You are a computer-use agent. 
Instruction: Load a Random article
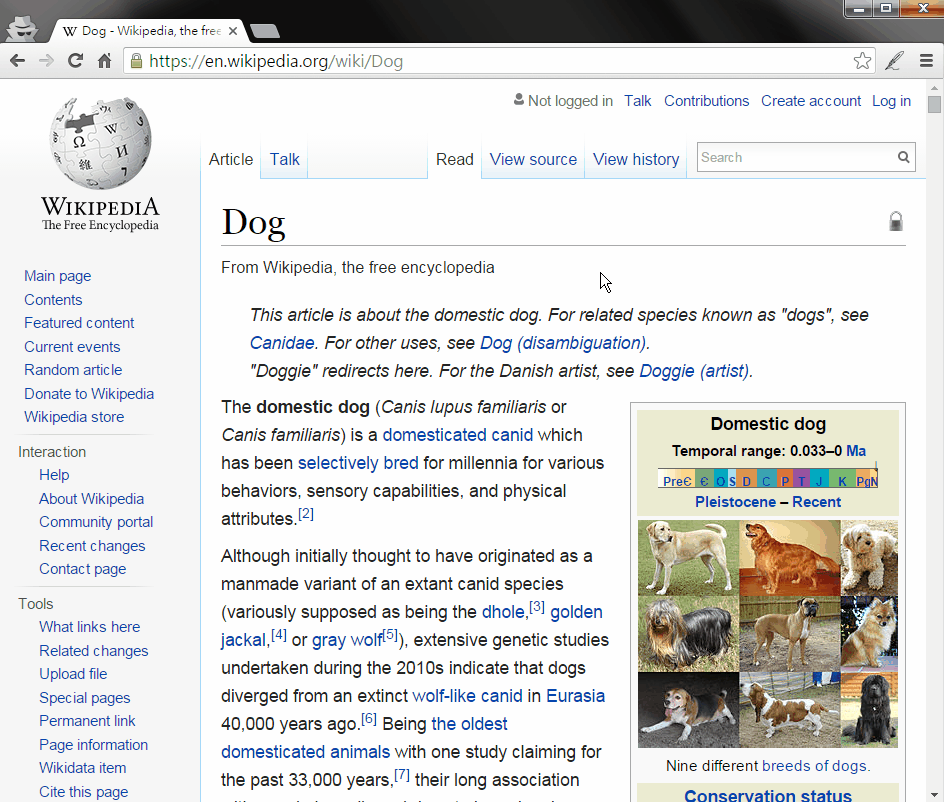73,370
